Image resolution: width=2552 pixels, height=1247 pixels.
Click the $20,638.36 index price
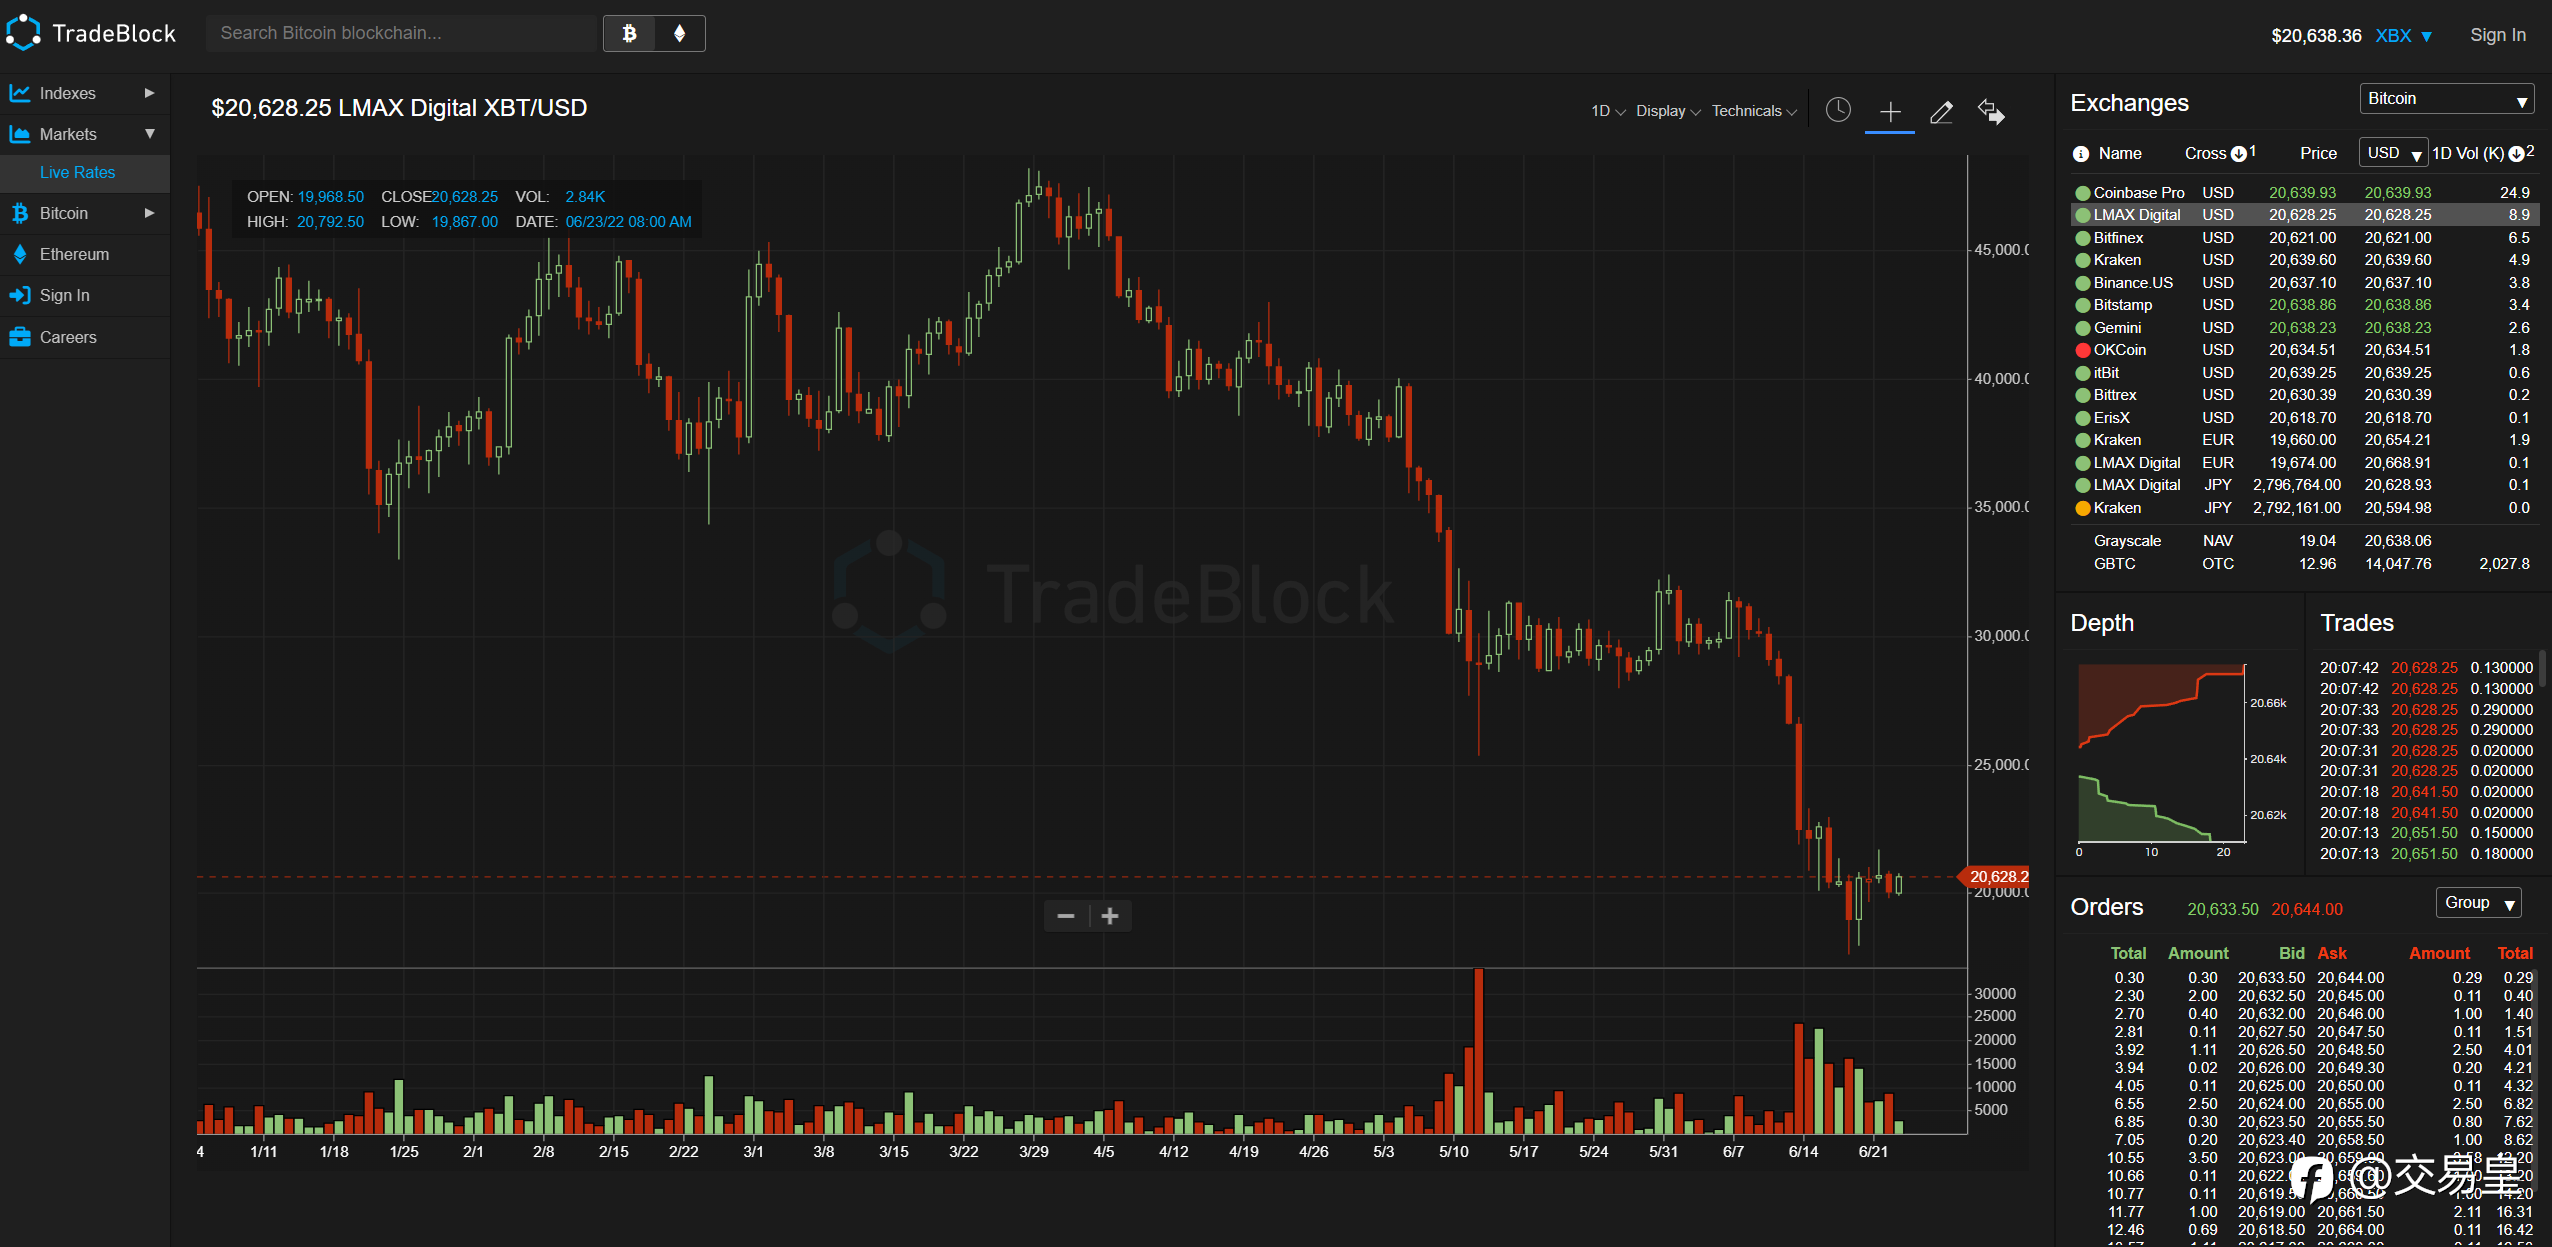(x=2316, y=36)
